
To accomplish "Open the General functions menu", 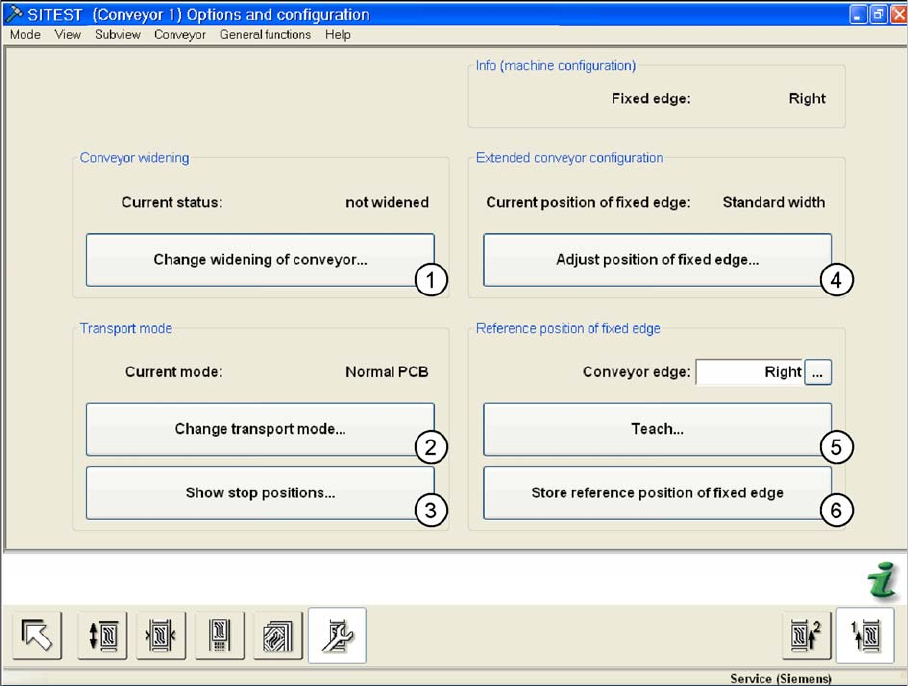I will (x=265, y=35).
